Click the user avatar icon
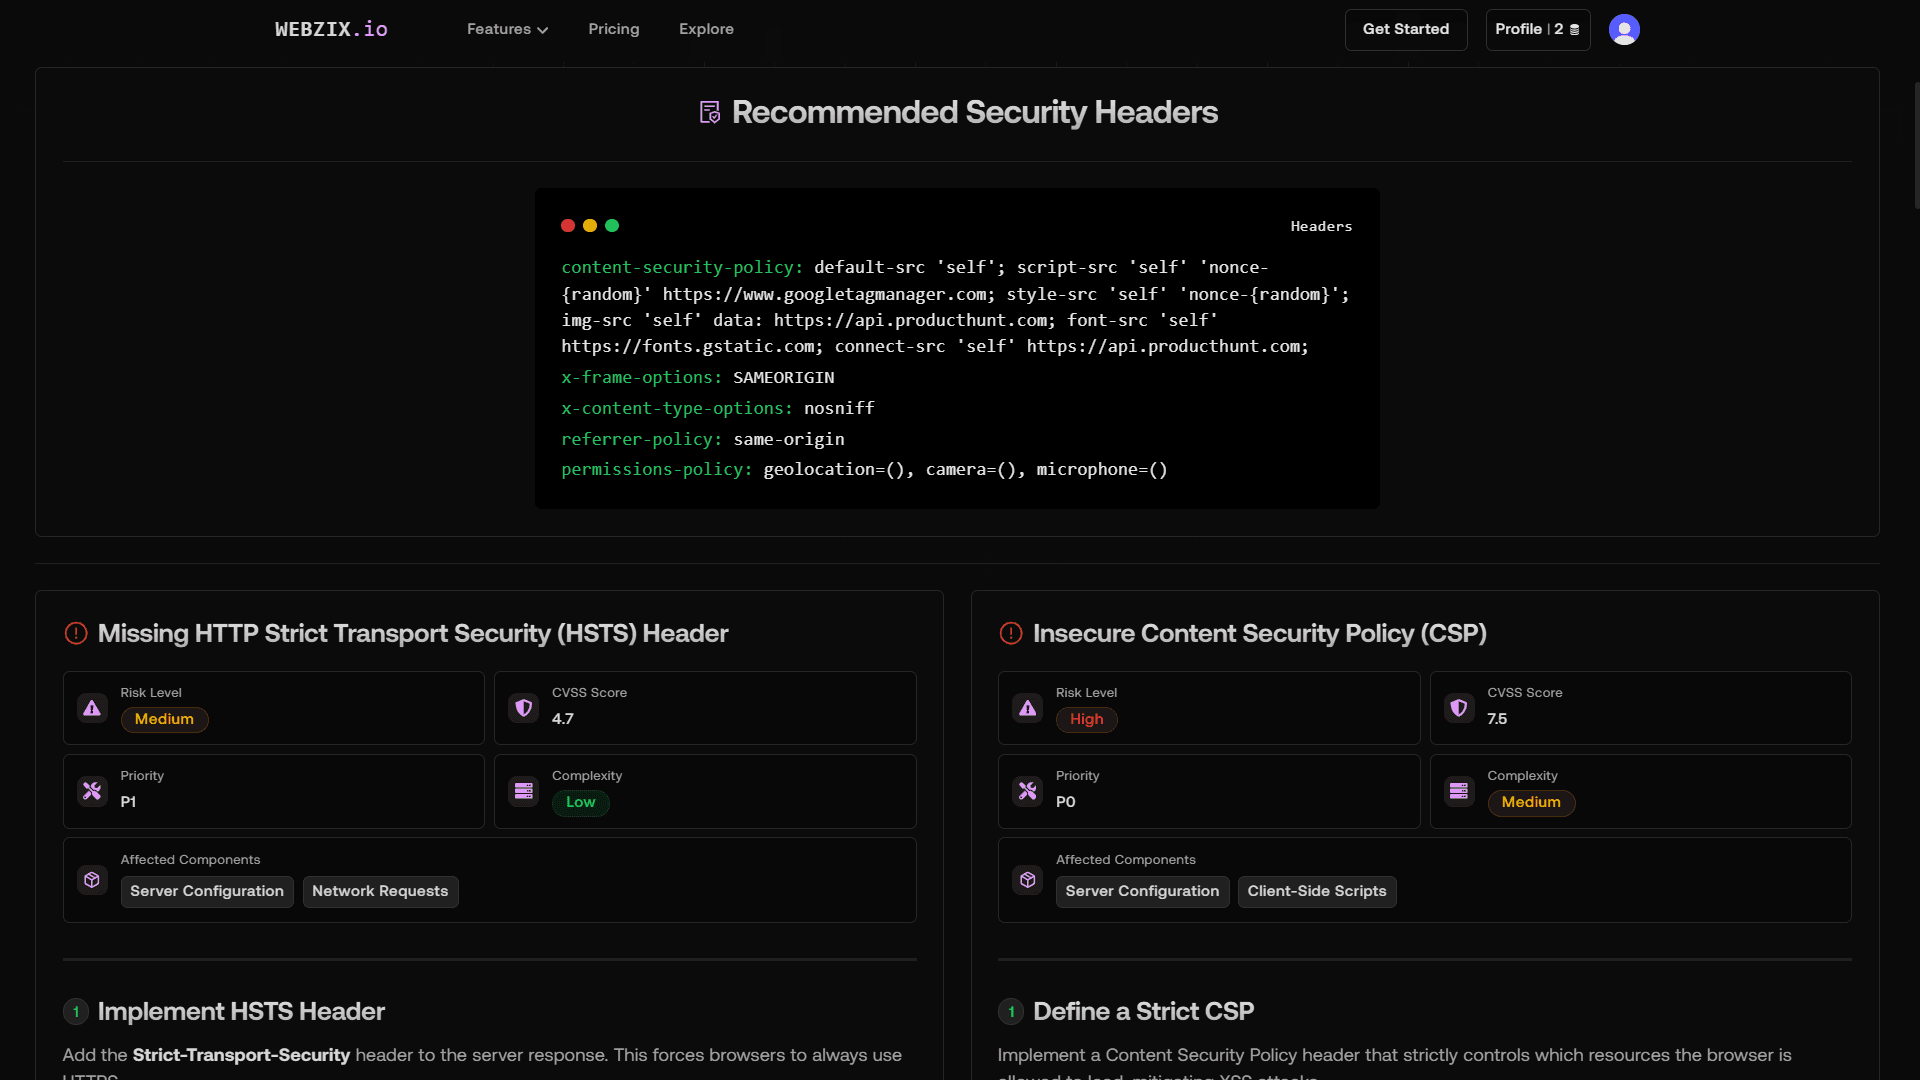The image size is (1920, 1080). [1624, 29]
